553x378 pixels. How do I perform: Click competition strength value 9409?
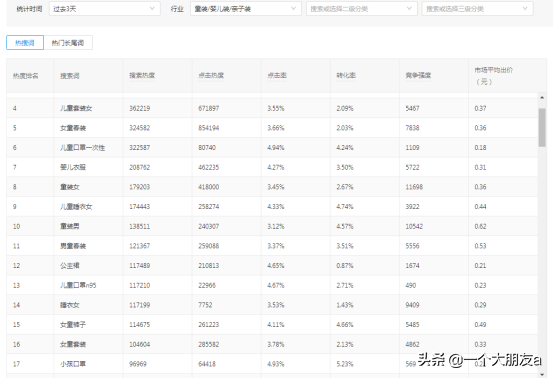coord(412,305)
